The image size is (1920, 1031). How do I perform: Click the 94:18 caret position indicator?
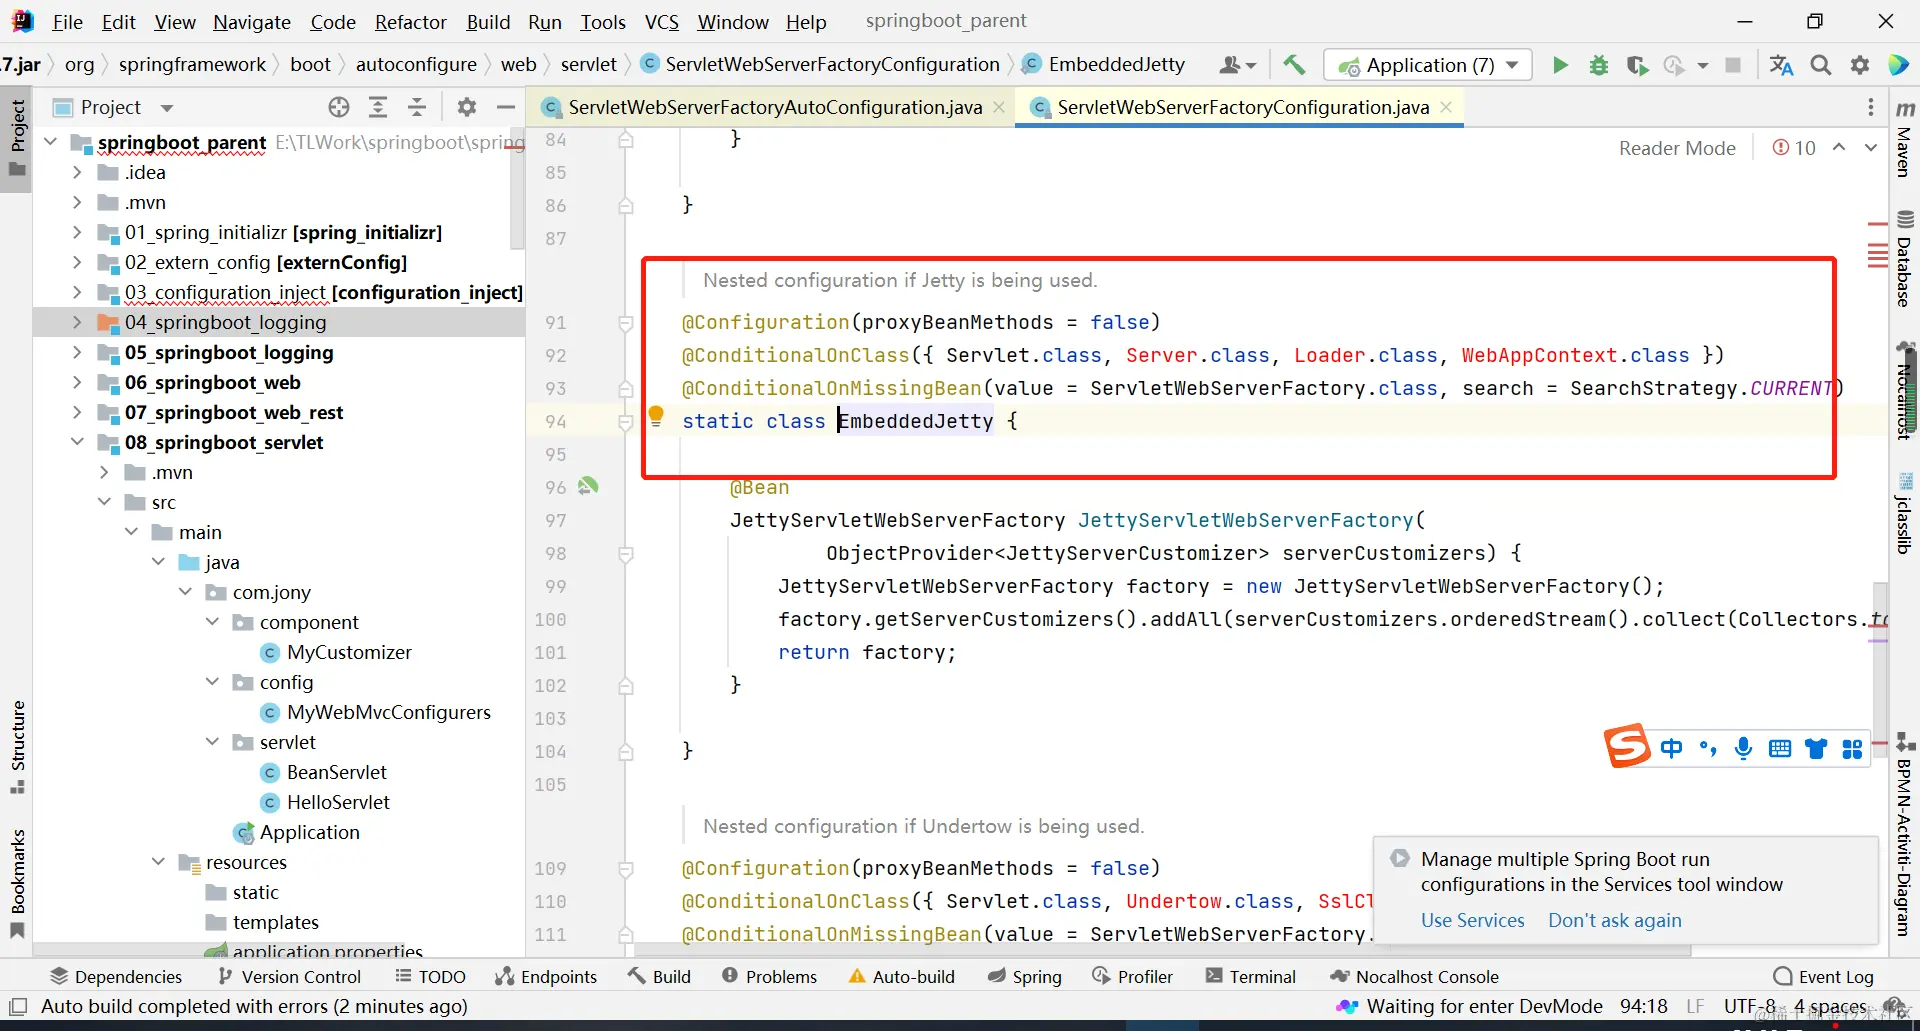point(1644,1006)
